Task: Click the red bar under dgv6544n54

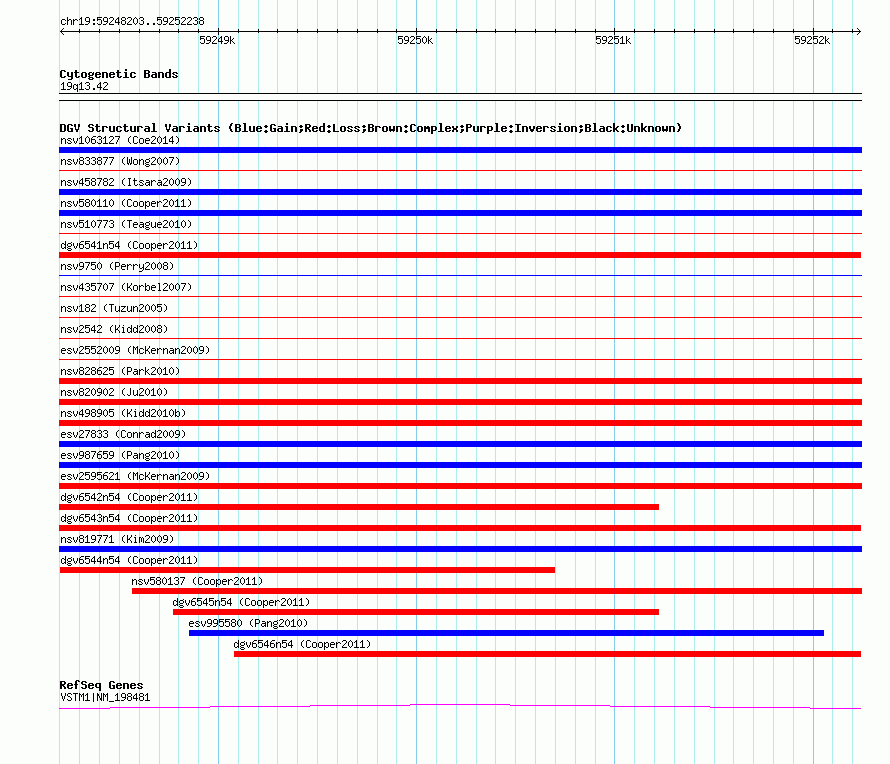Action: (x=307, y=570)
